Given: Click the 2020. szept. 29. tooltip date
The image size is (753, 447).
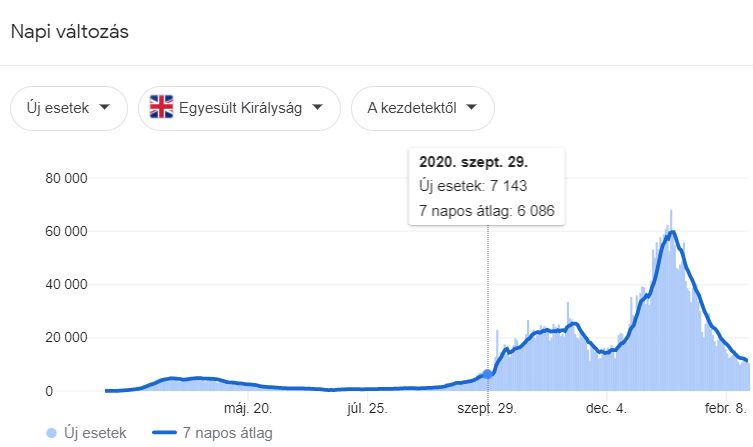Looking at the screenshot, I should pos(475,161).
